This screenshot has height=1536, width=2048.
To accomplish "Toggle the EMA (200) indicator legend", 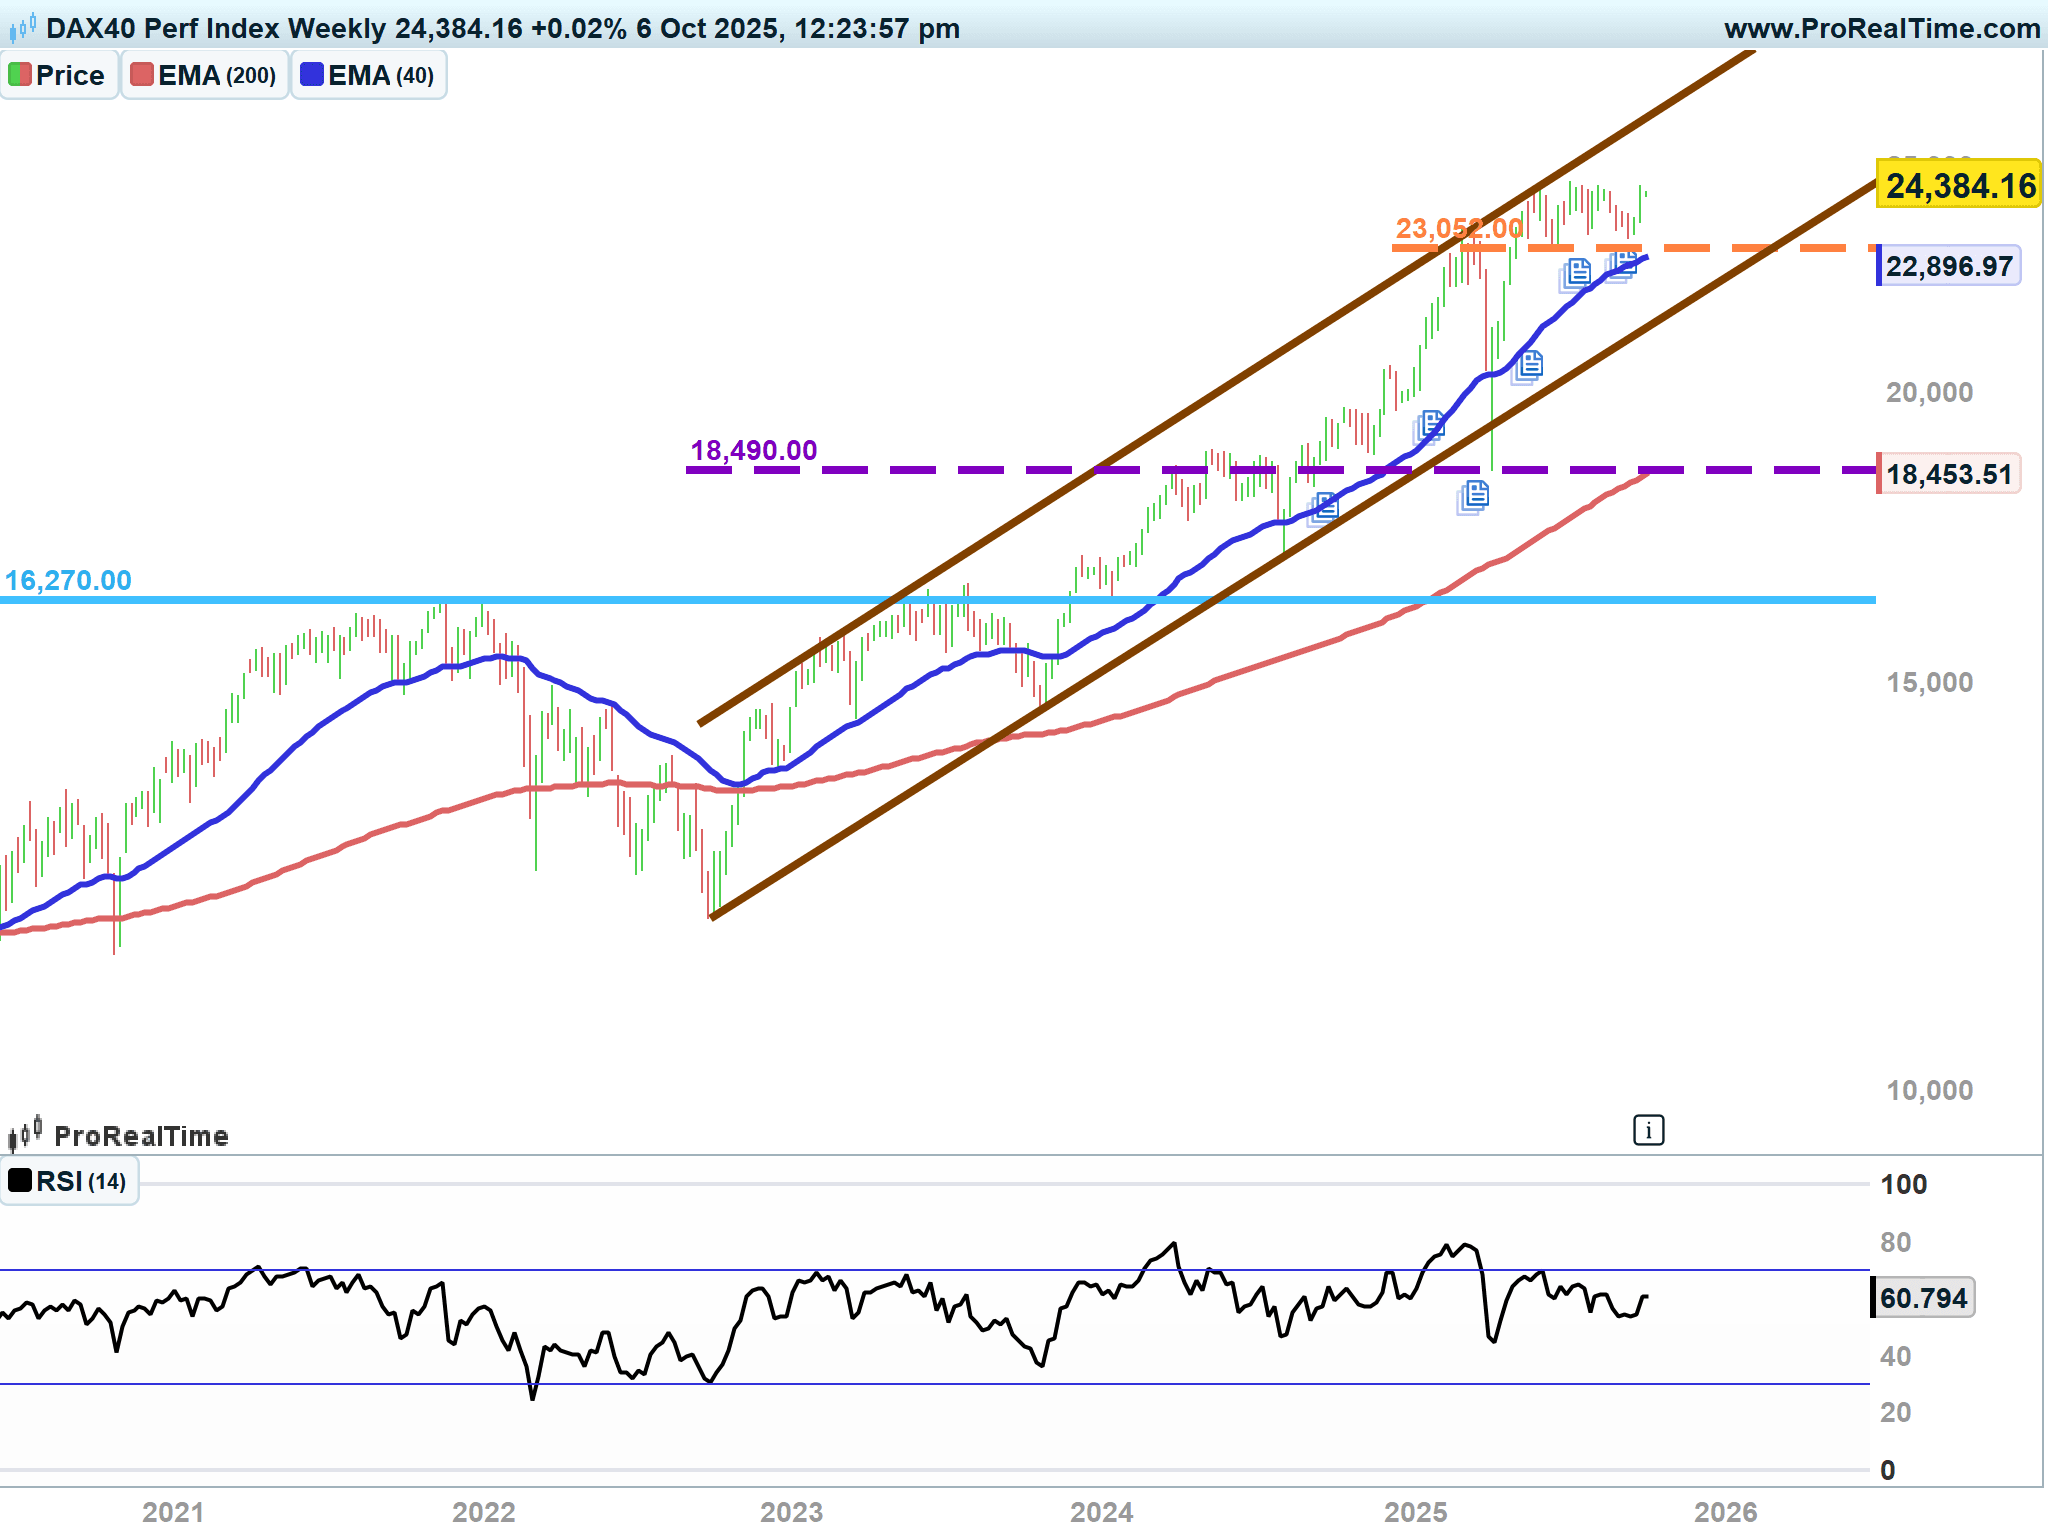I will pyautogui.click(x=216, y=76).
